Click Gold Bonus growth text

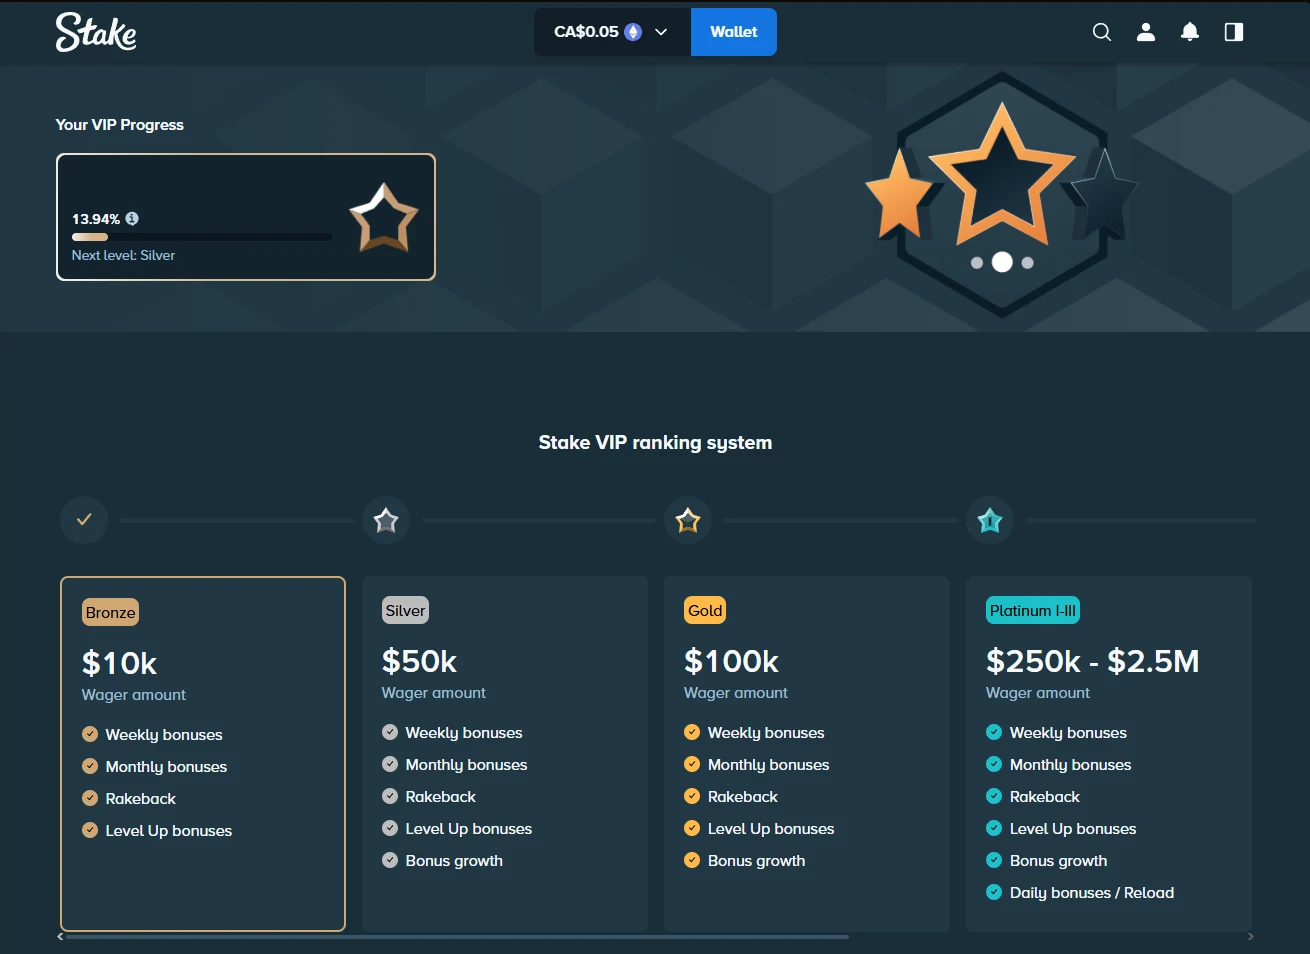756,860
